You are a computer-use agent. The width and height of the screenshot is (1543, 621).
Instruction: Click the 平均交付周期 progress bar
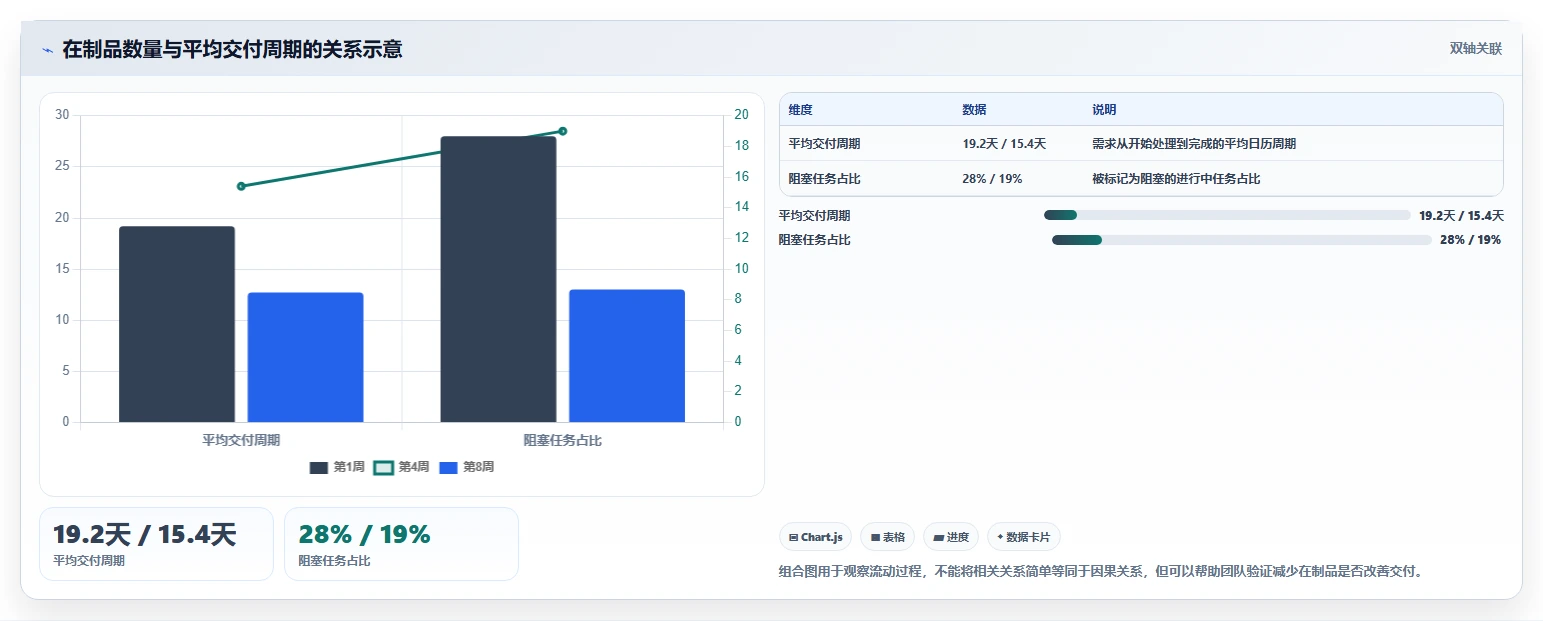pos(1227,215)
